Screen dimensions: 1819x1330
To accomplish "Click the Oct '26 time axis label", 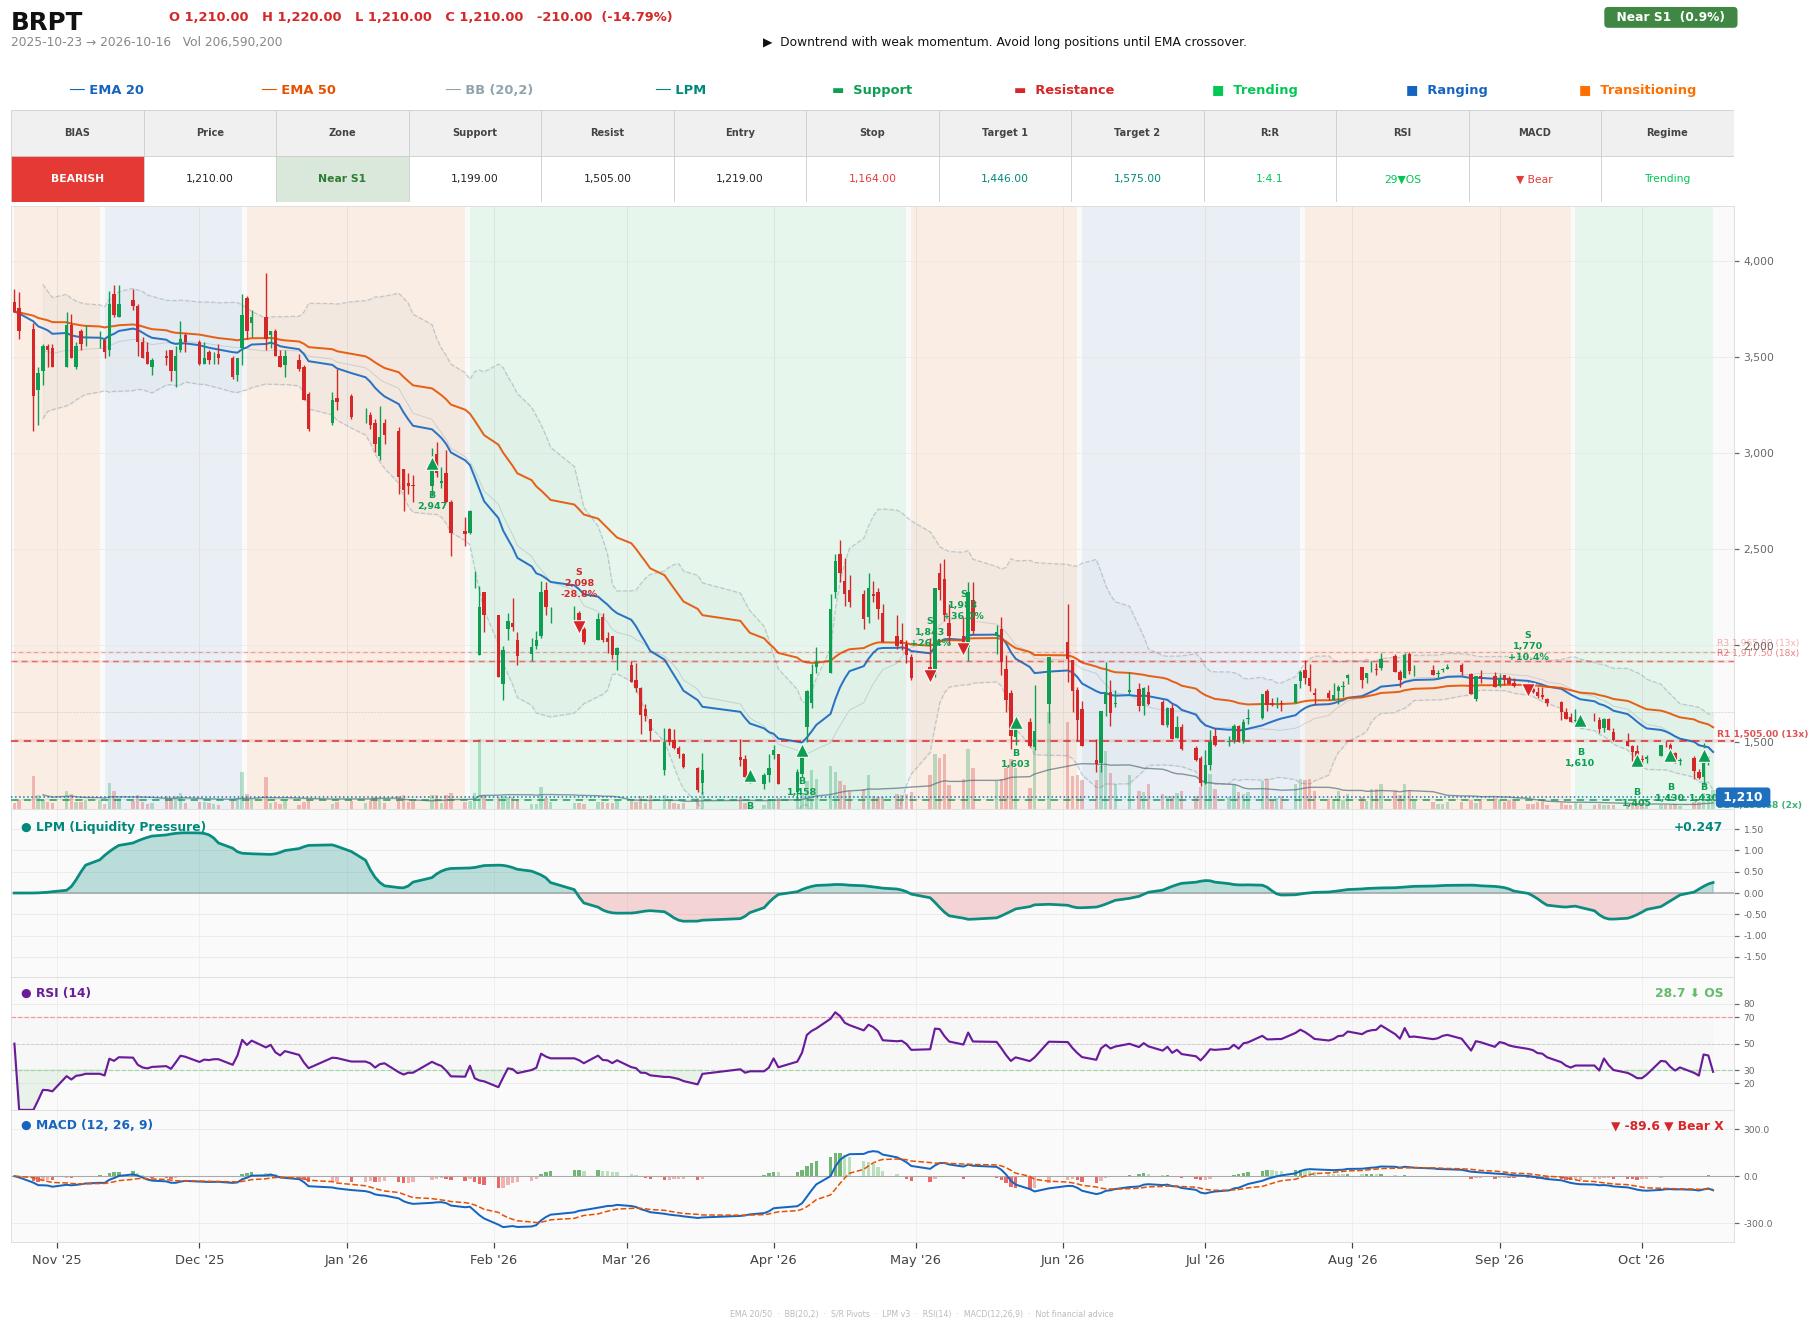I will pos(1641,1260).
